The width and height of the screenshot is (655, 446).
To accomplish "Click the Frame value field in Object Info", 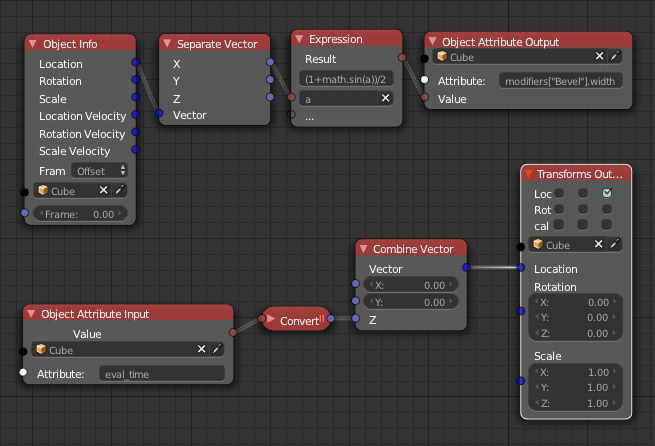I will pyautogui.click(x=80, y=214).
